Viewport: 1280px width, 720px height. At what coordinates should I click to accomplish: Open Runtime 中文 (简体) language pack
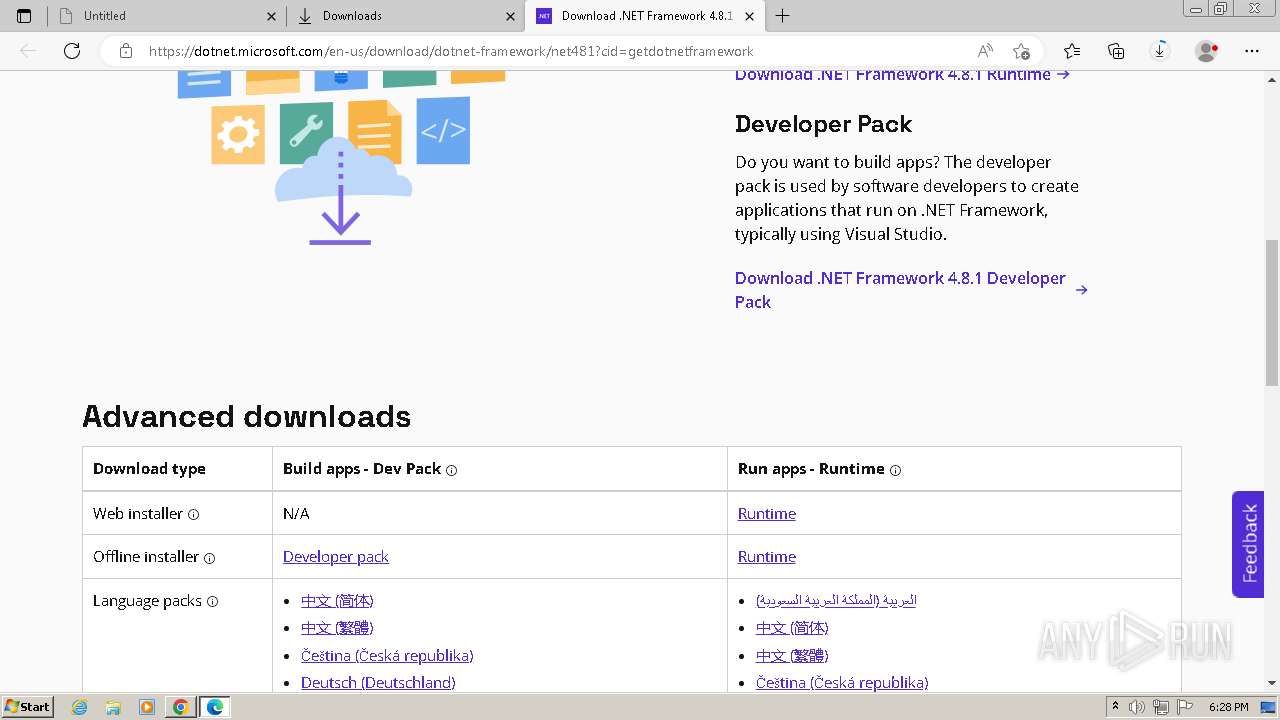[x=792, y=628]
